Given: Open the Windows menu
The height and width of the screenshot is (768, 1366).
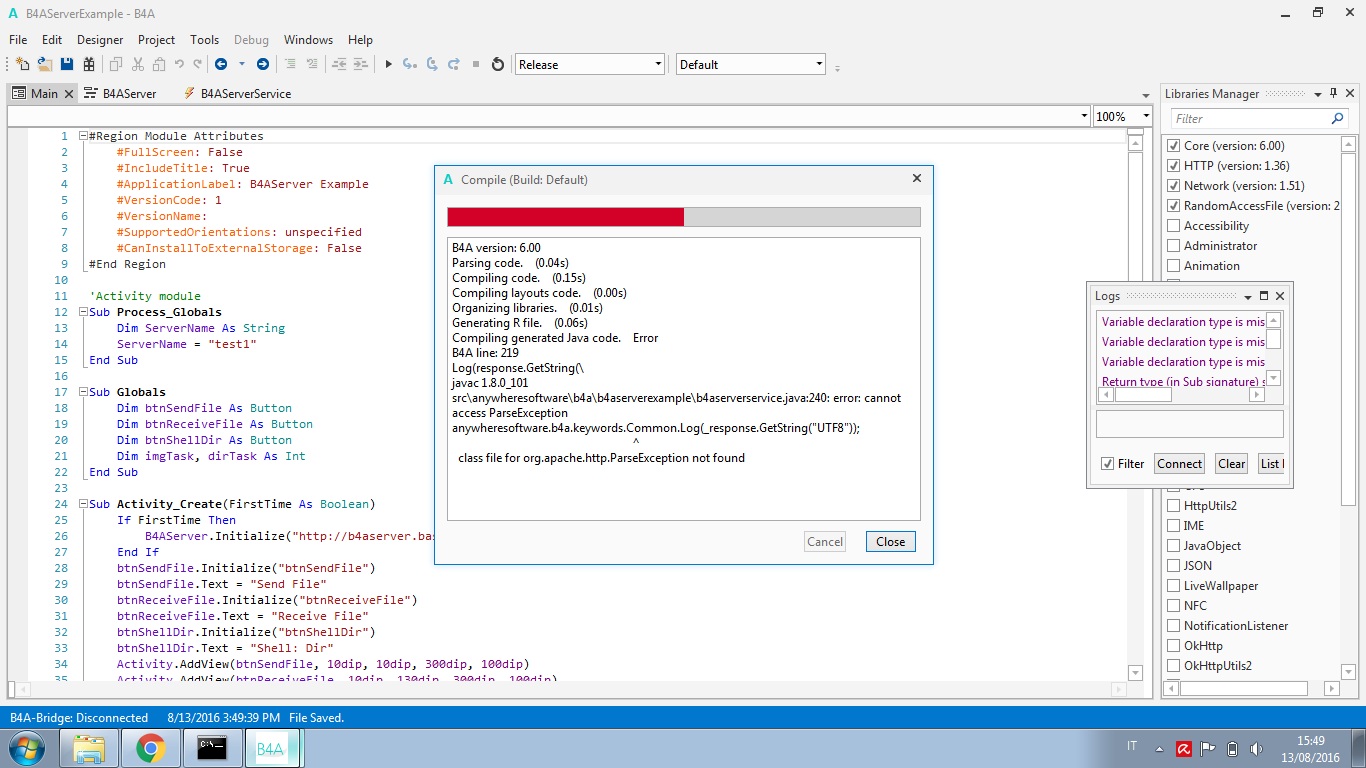Looking at the screenshot, I should pos(308,40).
